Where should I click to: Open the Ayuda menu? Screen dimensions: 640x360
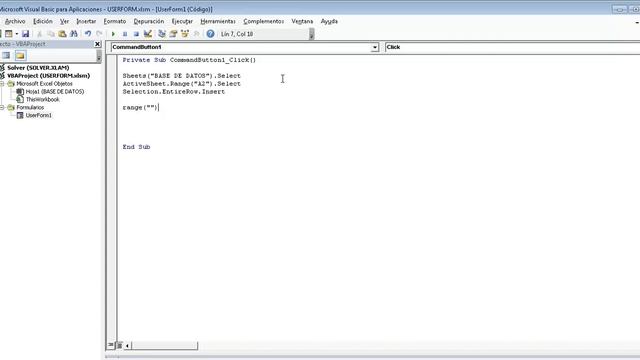[x=329, y=21]
